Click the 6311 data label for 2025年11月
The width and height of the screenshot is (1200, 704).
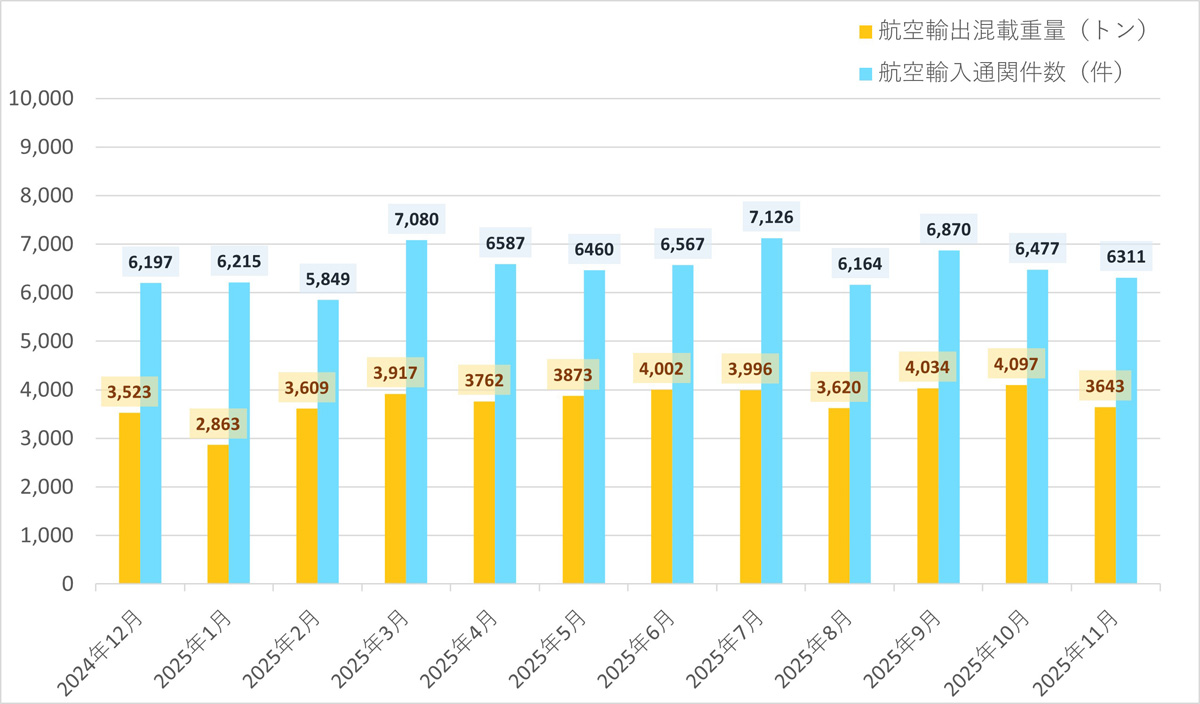pos(1126,257)
